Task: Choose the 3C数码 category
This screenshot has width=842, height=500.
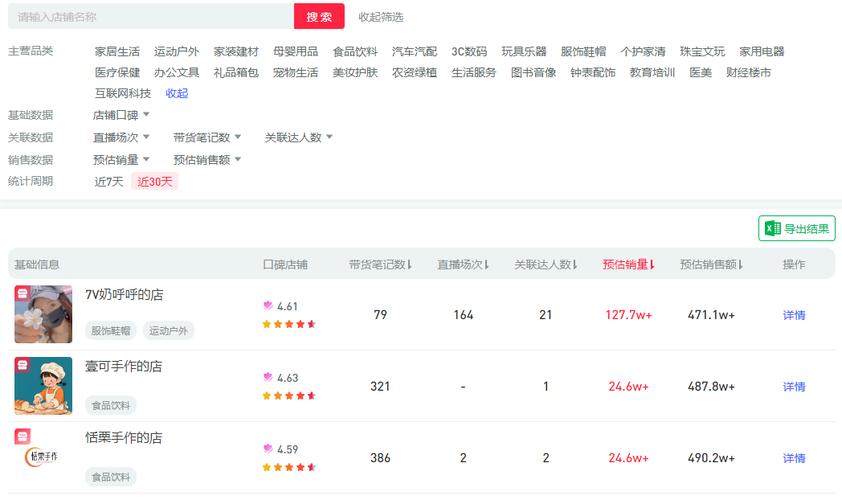Action: 469,51
